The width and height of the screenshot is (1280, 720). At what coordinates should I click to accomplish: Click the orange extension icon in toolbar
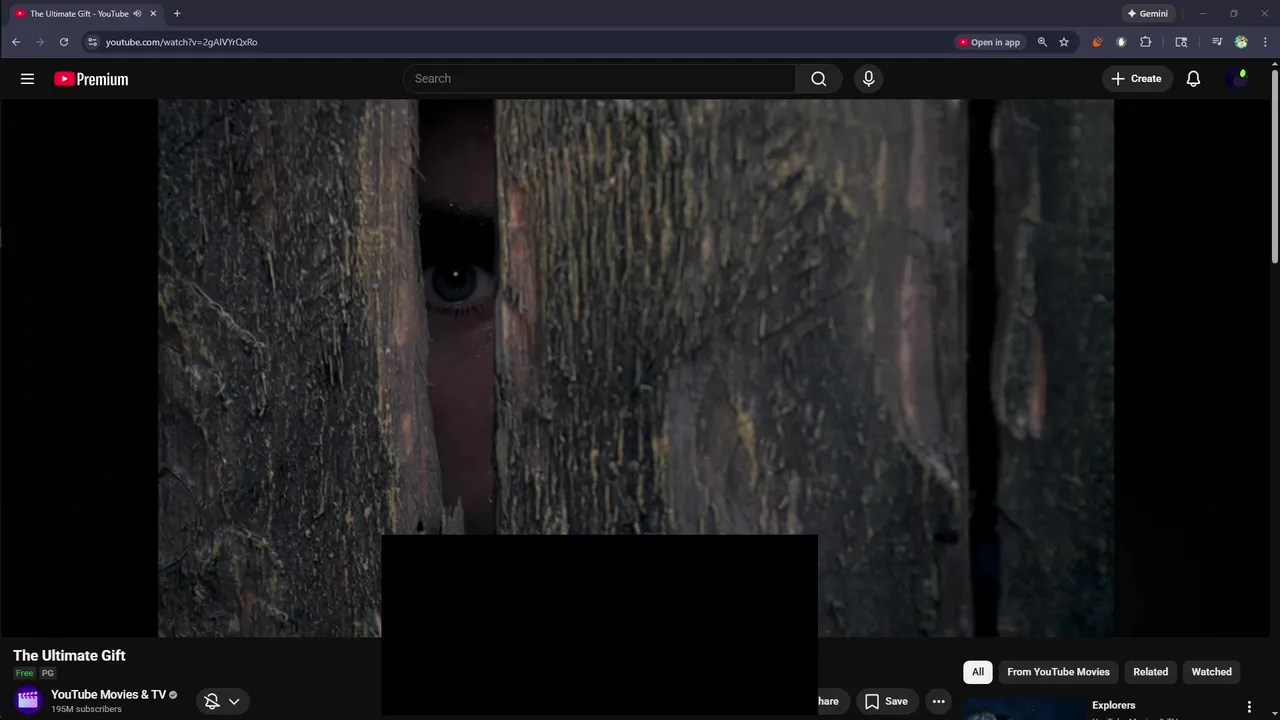(x=1097, y=42)
